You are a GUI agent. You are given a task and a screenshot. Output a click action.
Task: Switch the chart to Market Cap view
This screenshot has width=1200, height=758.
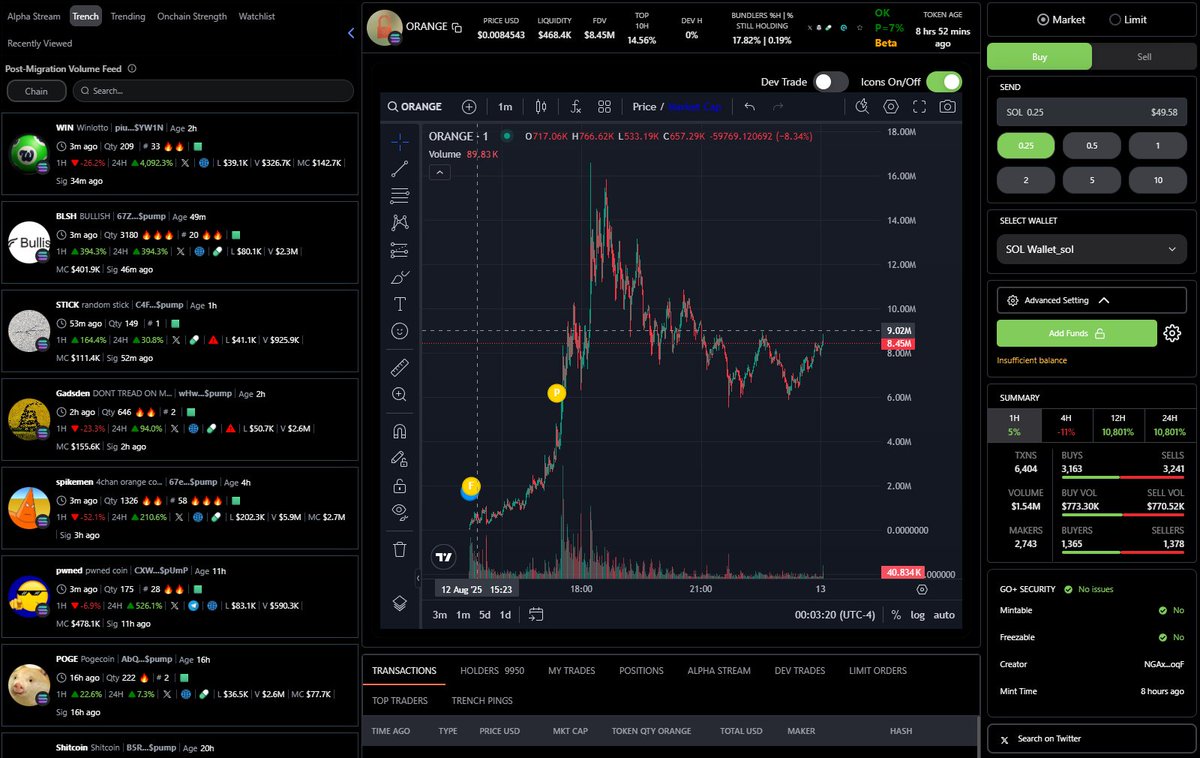695,106
